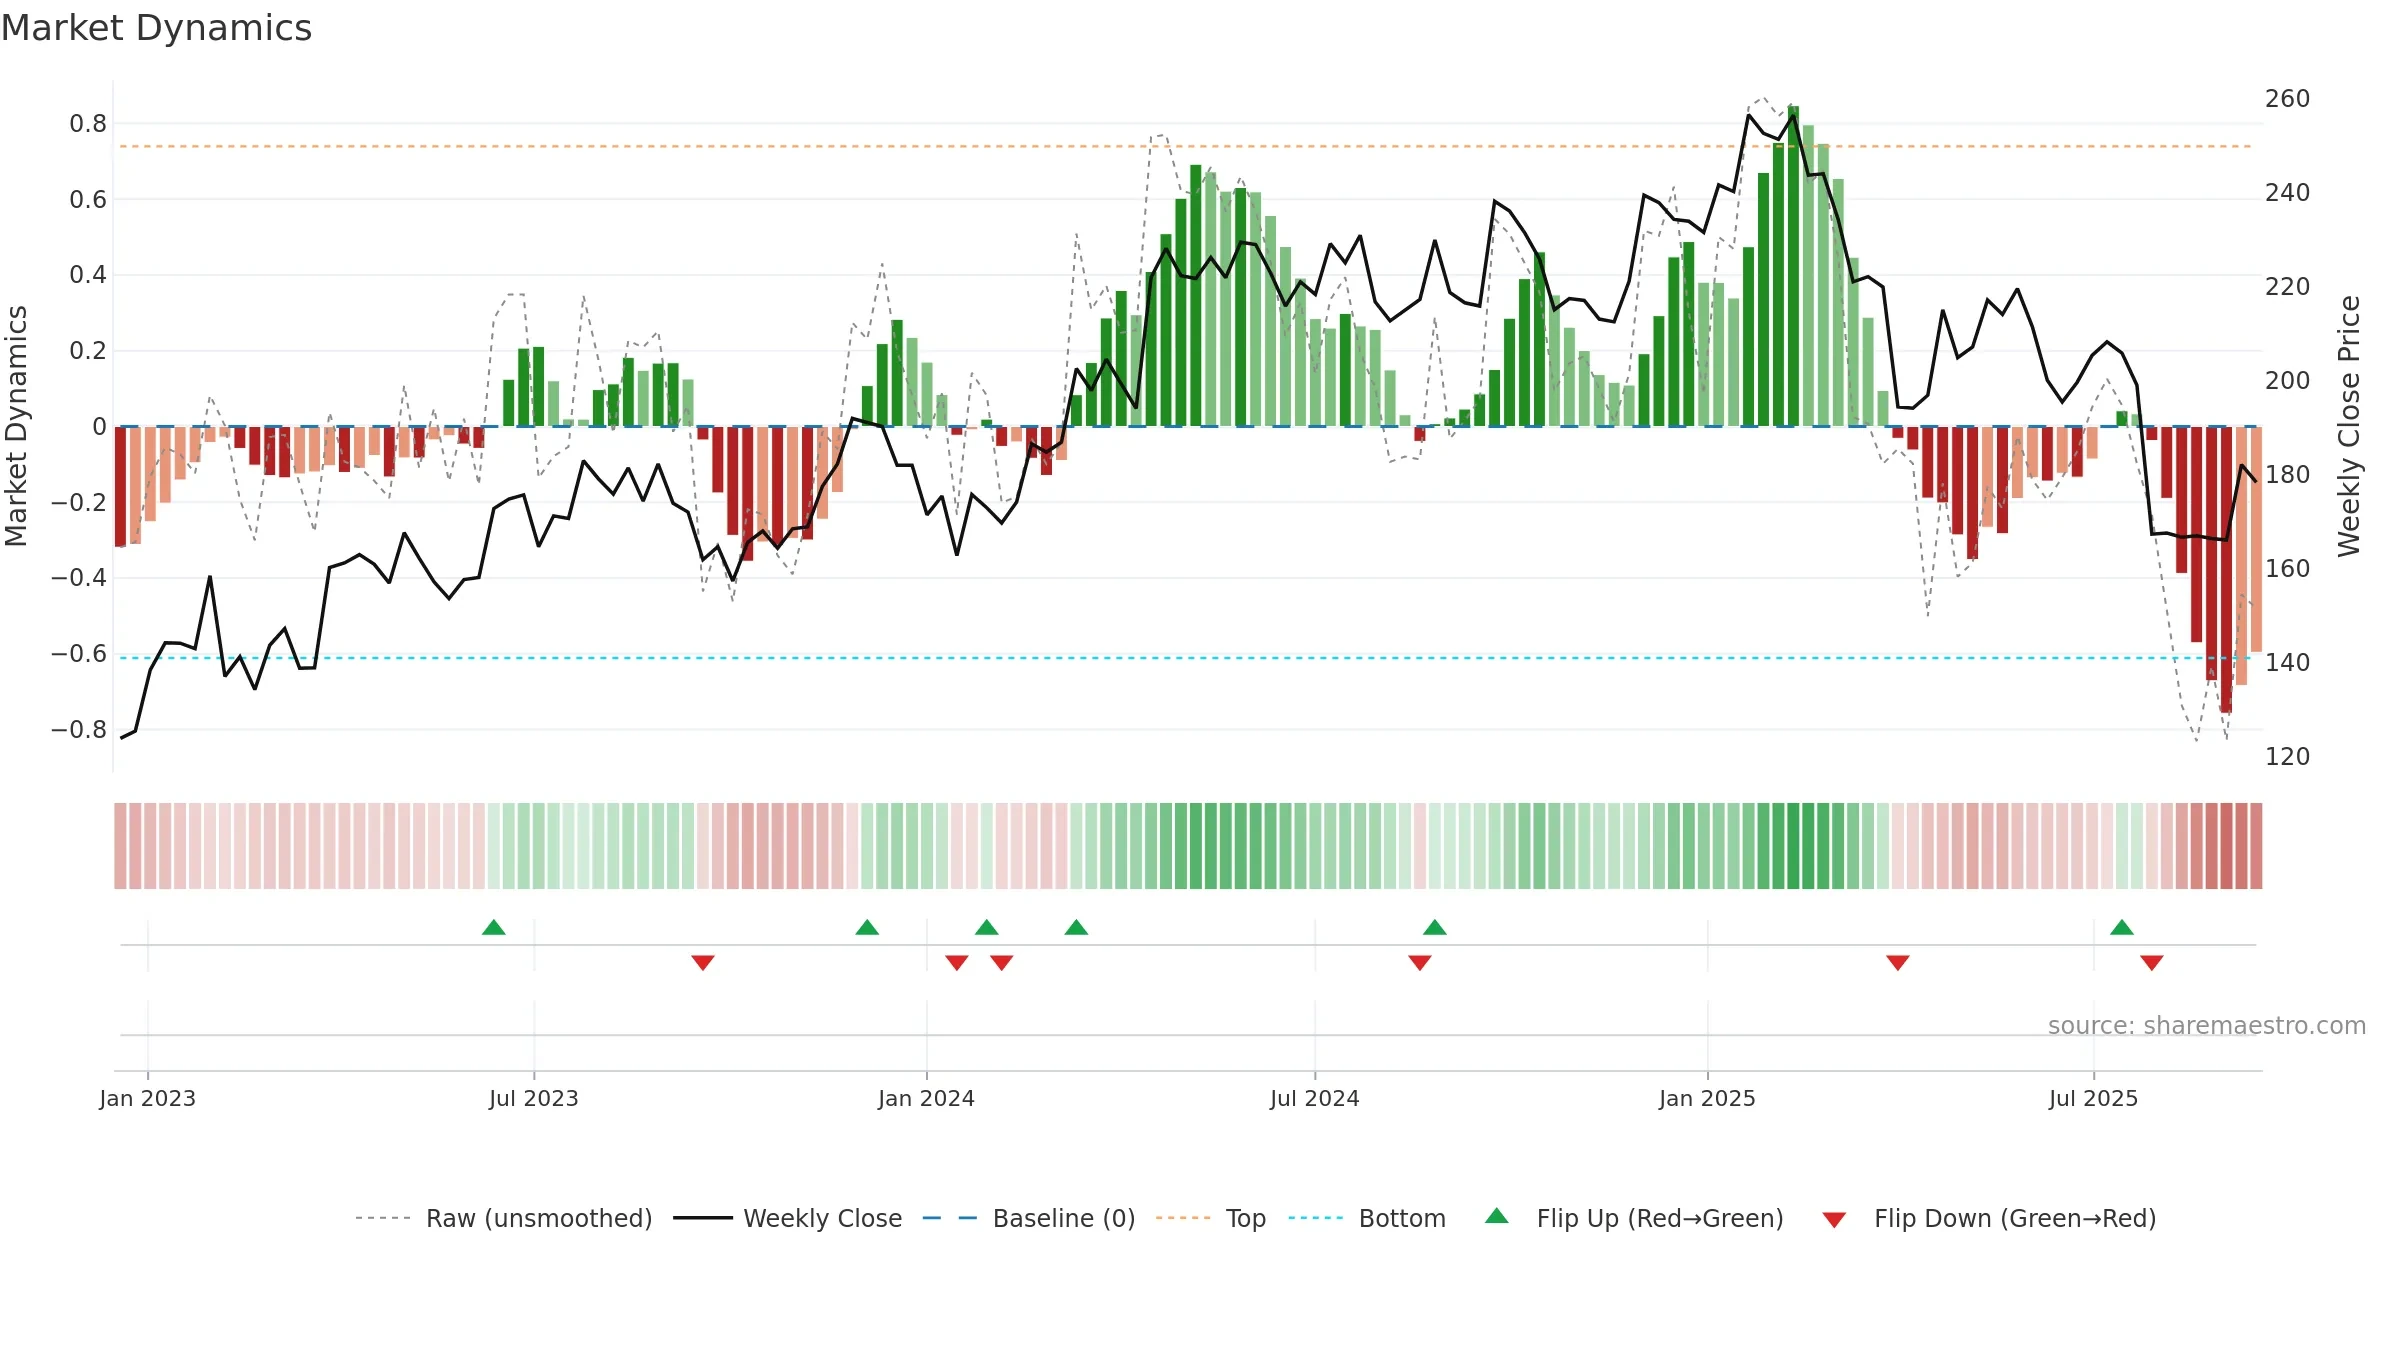Click the source: sharemaestro.com text
Viewport: 2400px width, 1350px height.
pyautogui.click(x=2207, y=1025)
